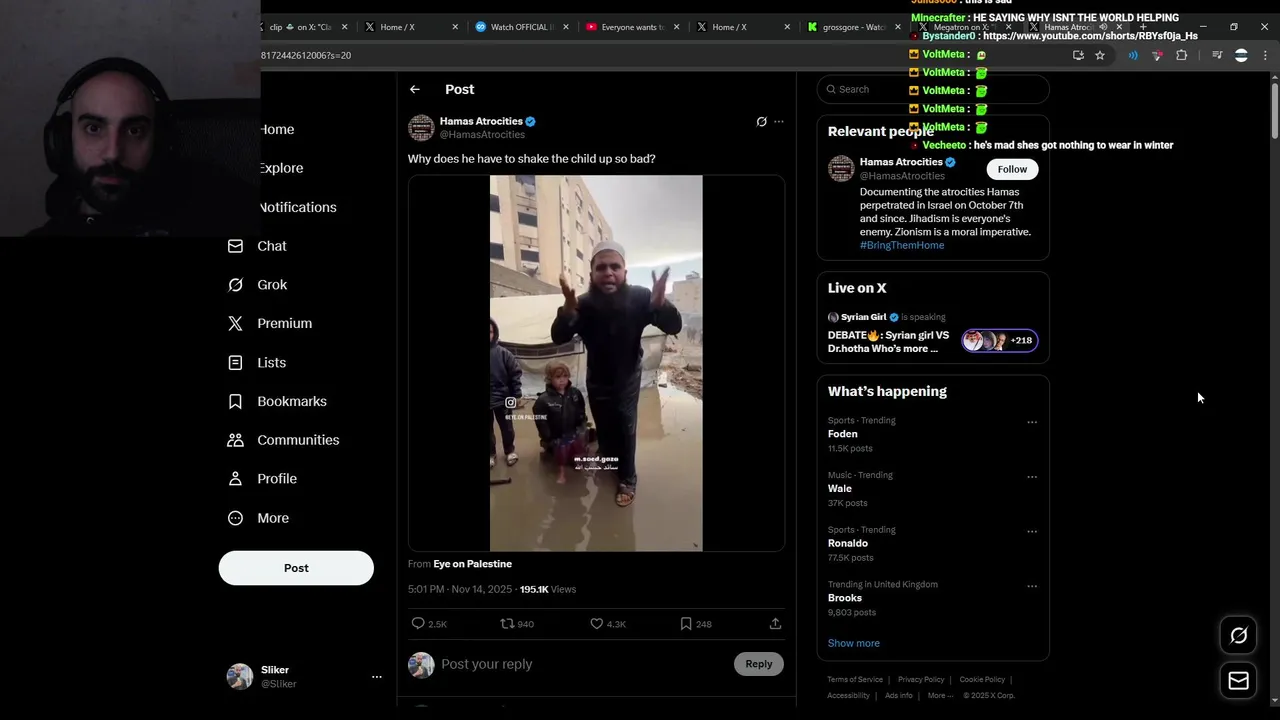1280x720 pixels.
Task: Open Notifications from the sidebar
Action: coord(297,207)
